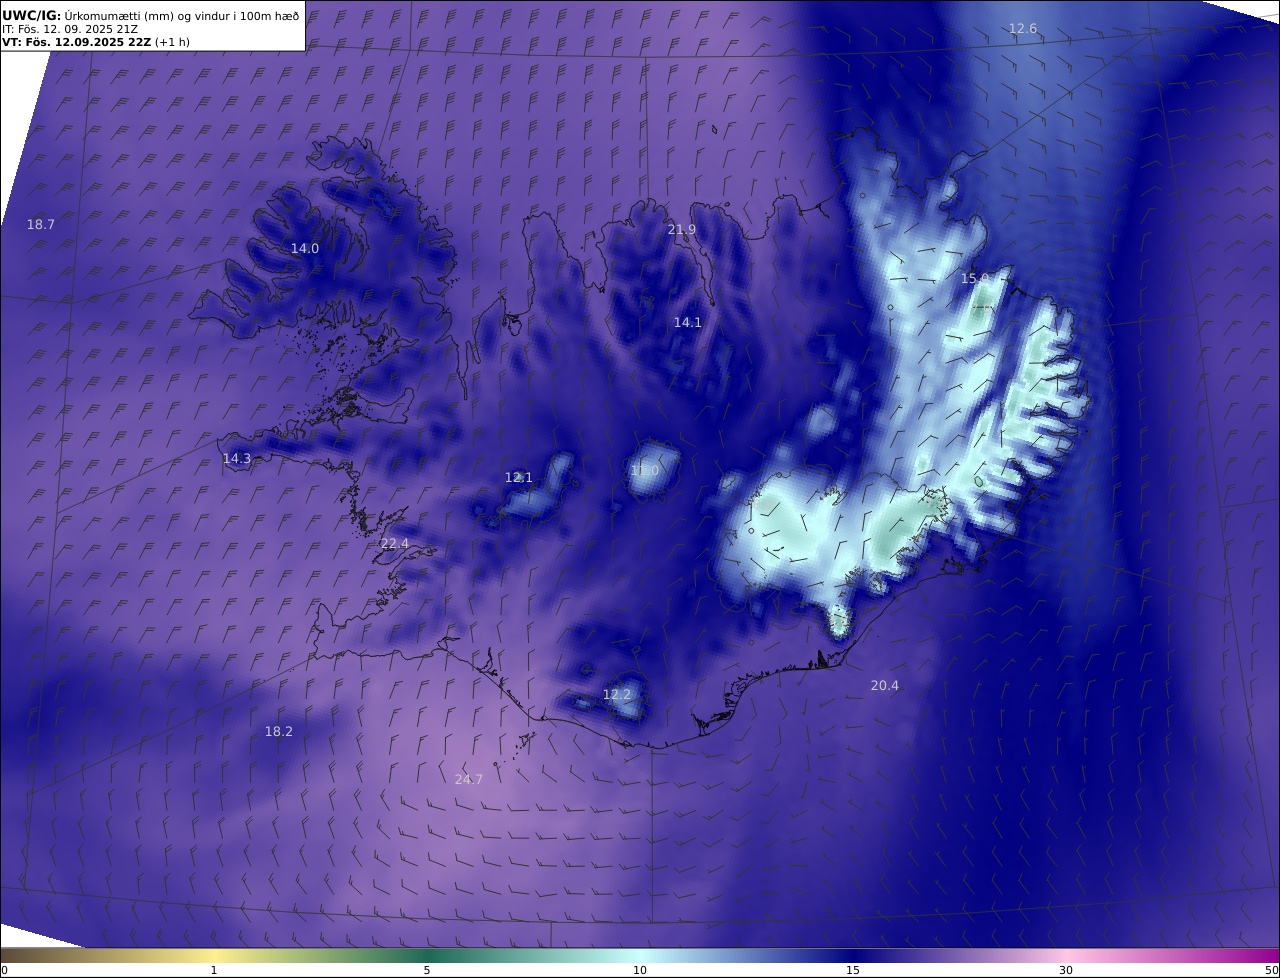Image resolution: width=1280 pixels, height=978 pixels.
Task: Click the colorbar tick label 10
Action: 640,970
